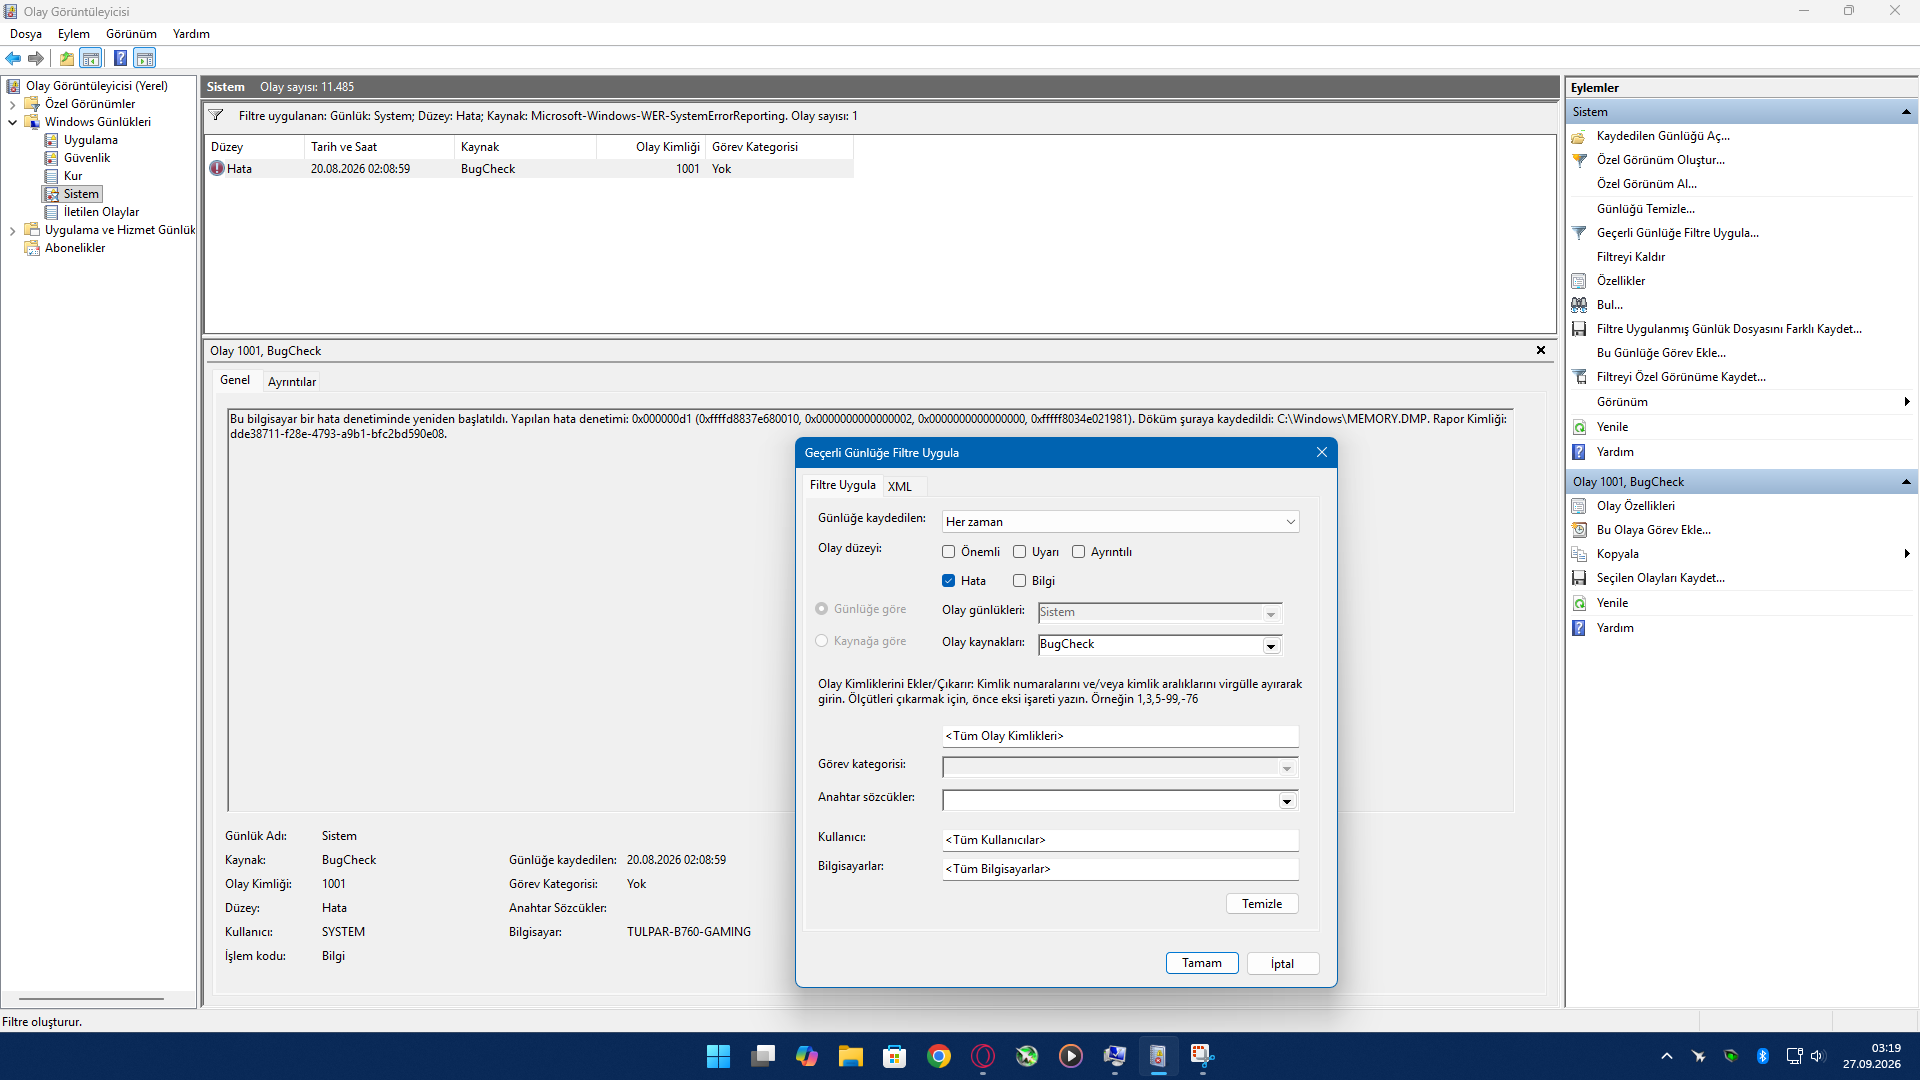The image size is (1920, 1080).
Task: Click the Kaydedilen Günlüğü Aç folder icon
Action: (1579, 136)
